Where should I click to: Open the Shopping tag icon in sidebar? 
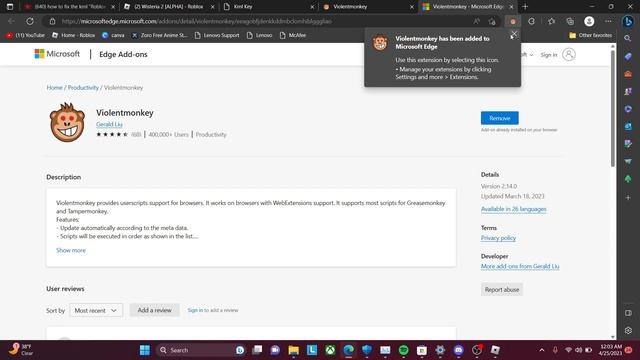tap(628, 56)
